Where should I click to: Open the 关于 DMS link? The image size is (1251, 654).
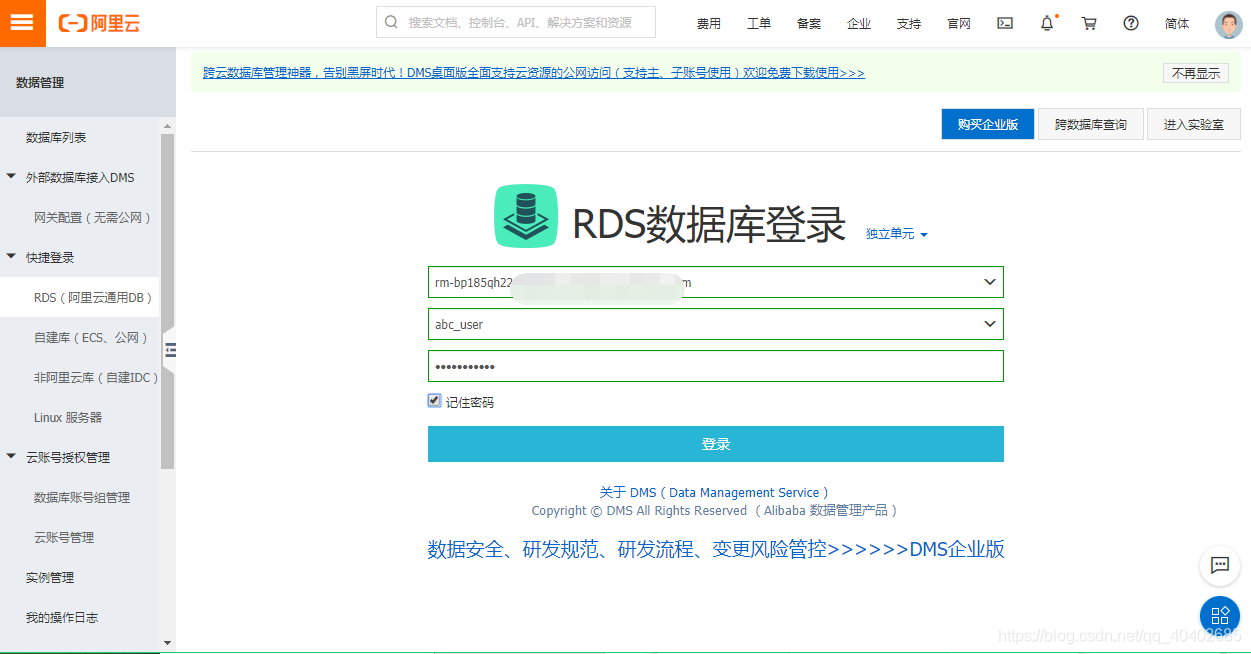pos(714,492)
